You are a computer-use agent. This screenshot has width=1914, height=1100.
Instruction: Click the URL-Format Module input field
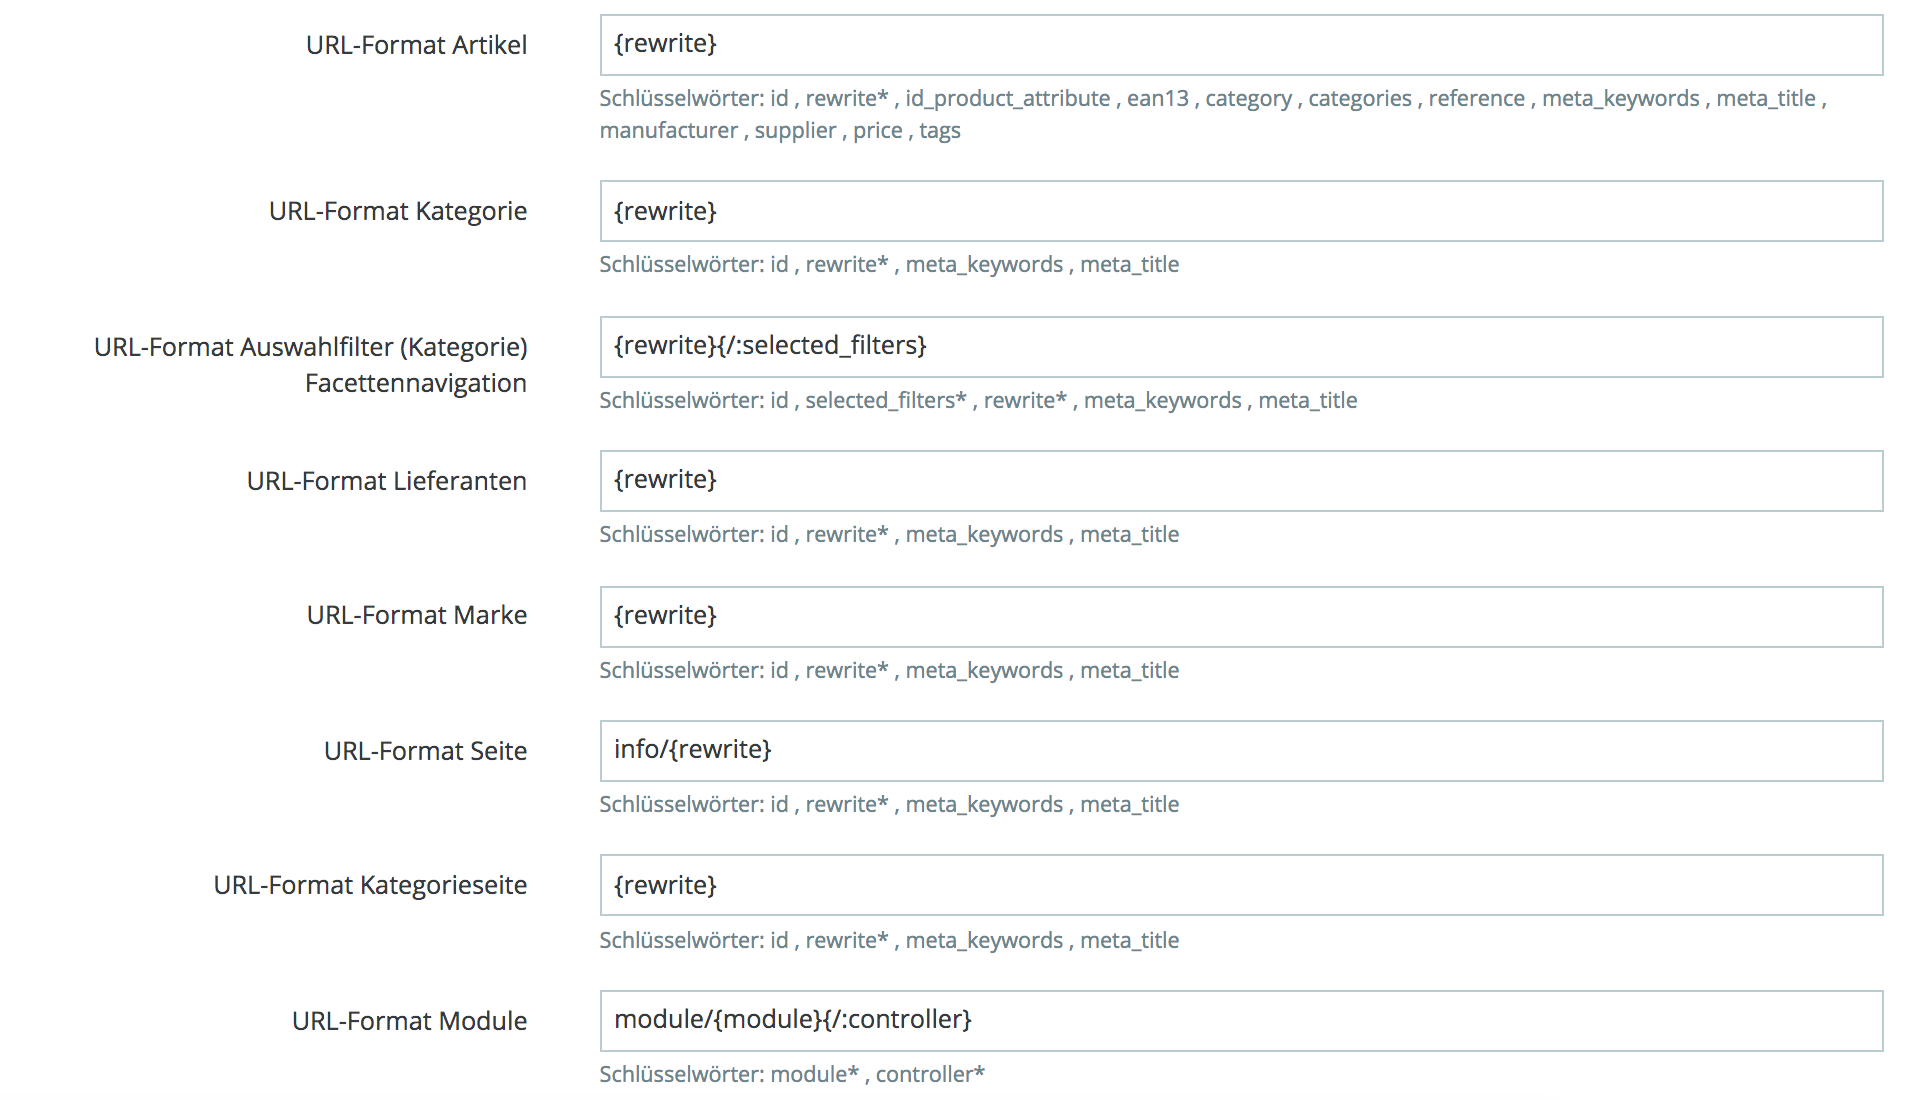(1241, 1021)
